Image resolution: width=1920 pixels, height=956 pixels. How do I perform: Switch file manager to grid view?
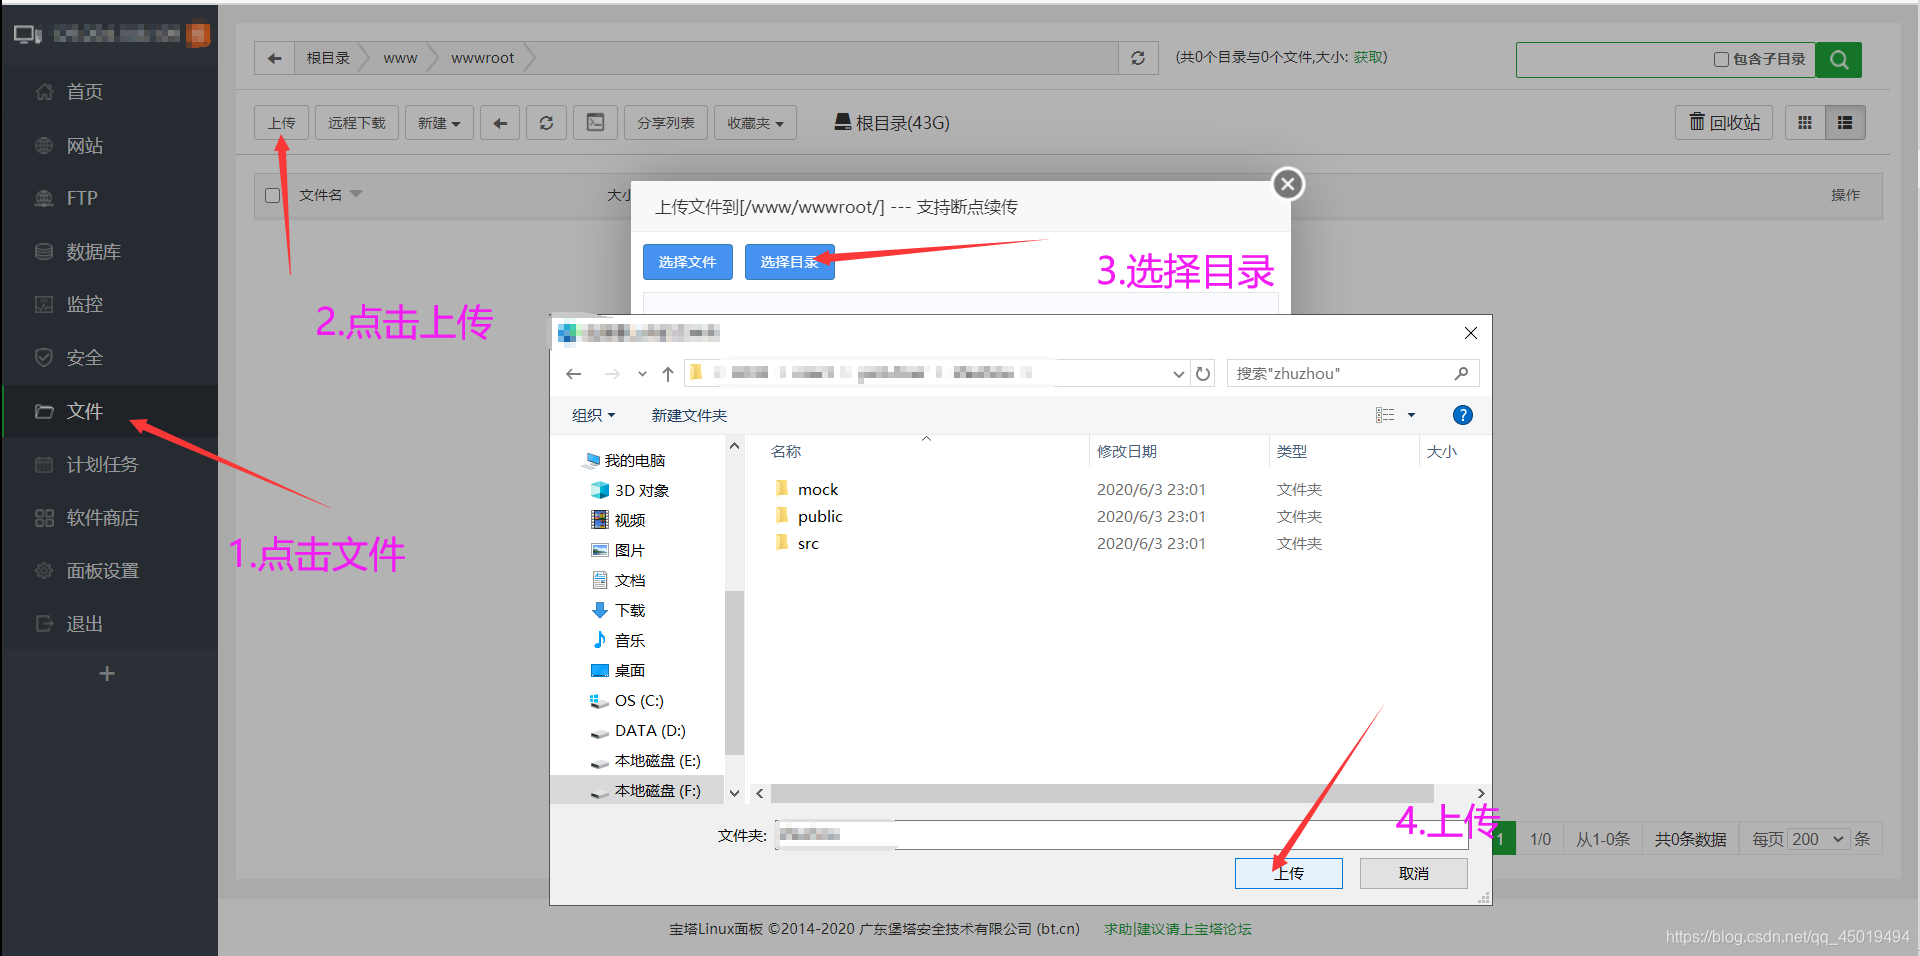pos(1805,122)
